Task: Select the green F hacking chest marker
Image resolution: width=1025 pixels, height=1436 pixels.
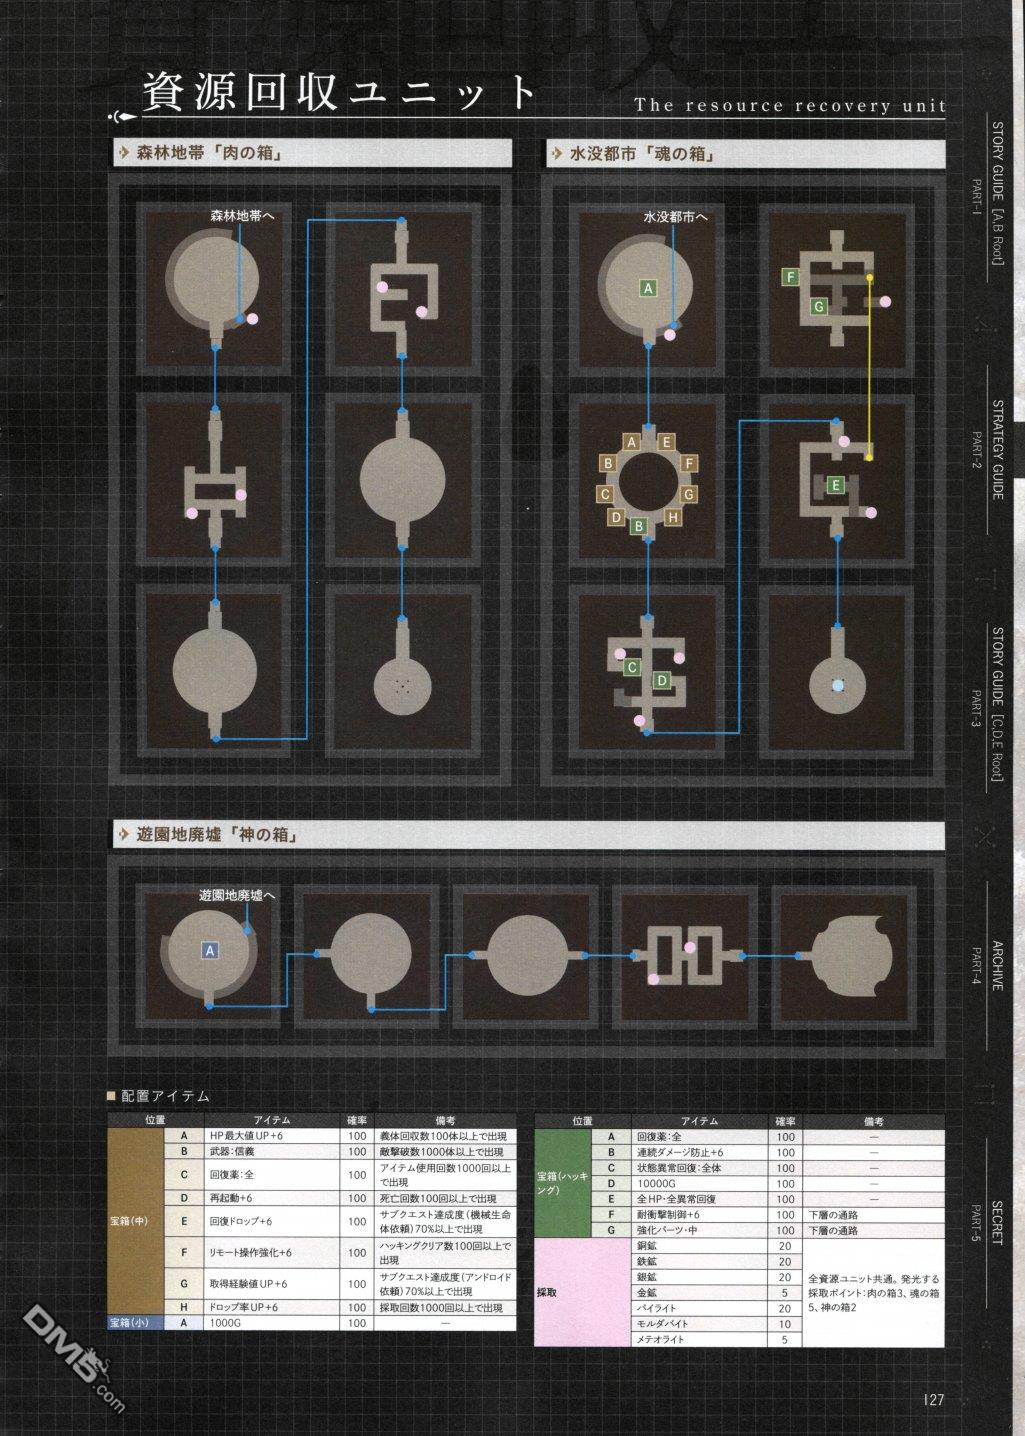Action: 791,277
